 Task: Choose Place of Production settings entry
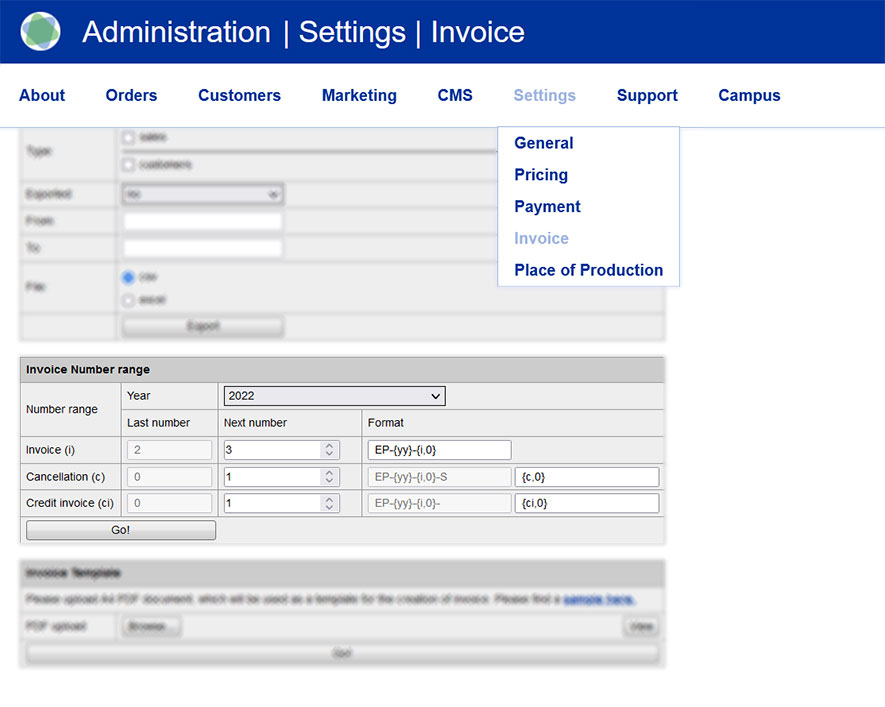click(x=588, y=270)
